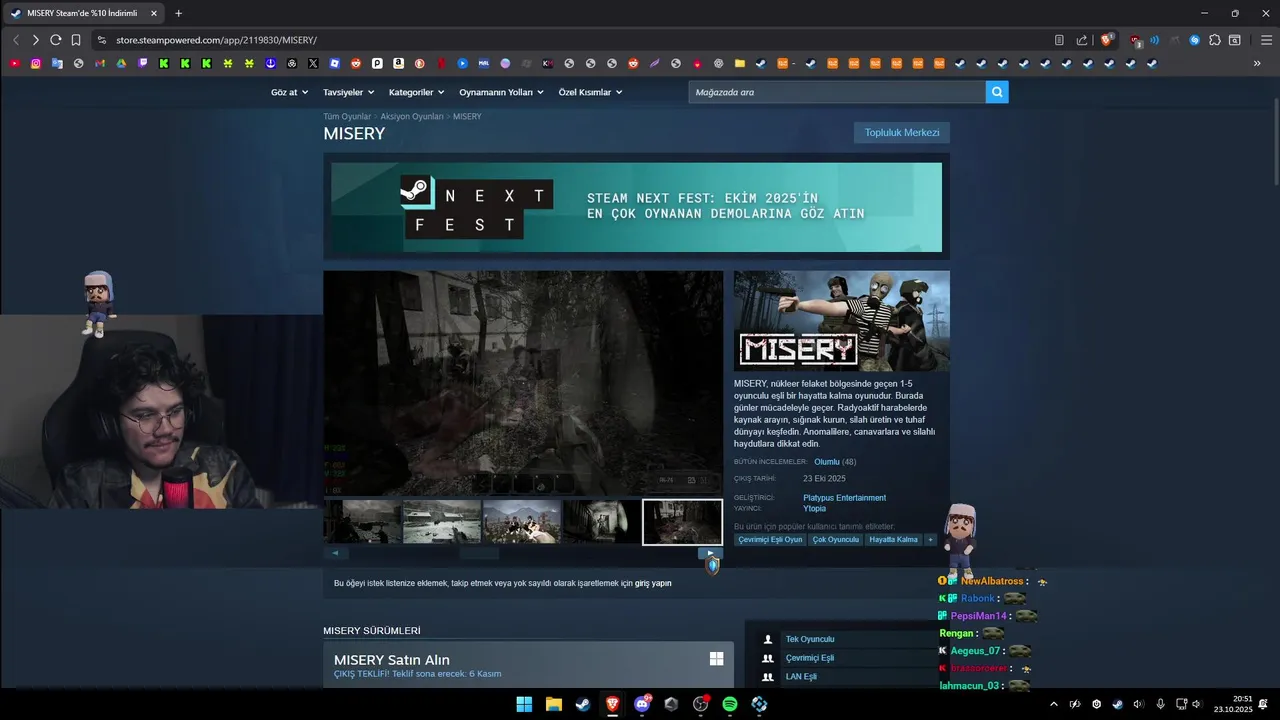Open the Topluluk Merkezi button
The width and height of the screenshot is (1280, 720).
point(902,132)
